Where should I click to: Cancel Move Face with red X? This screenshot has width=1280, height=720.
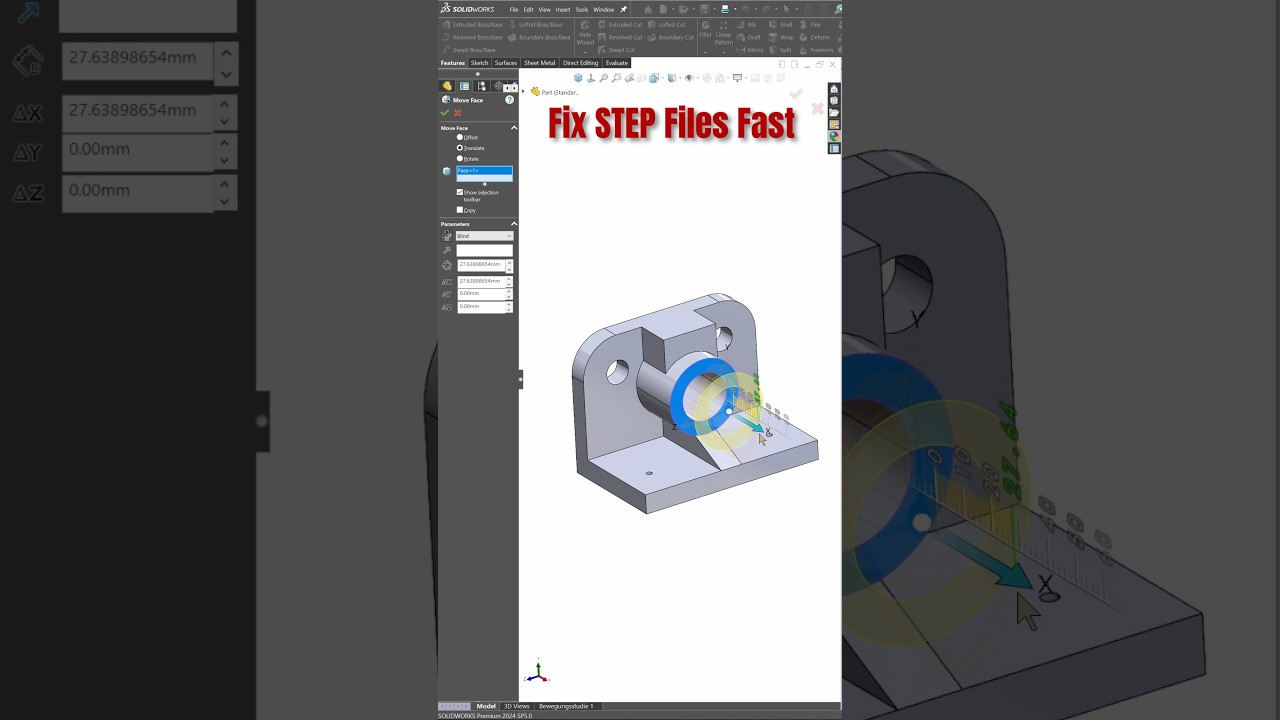click(457, 113)
